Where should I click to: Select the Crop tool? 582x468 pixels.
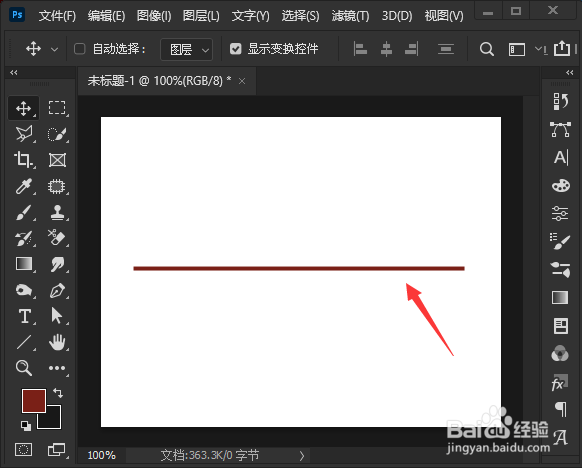pos(23,160)
